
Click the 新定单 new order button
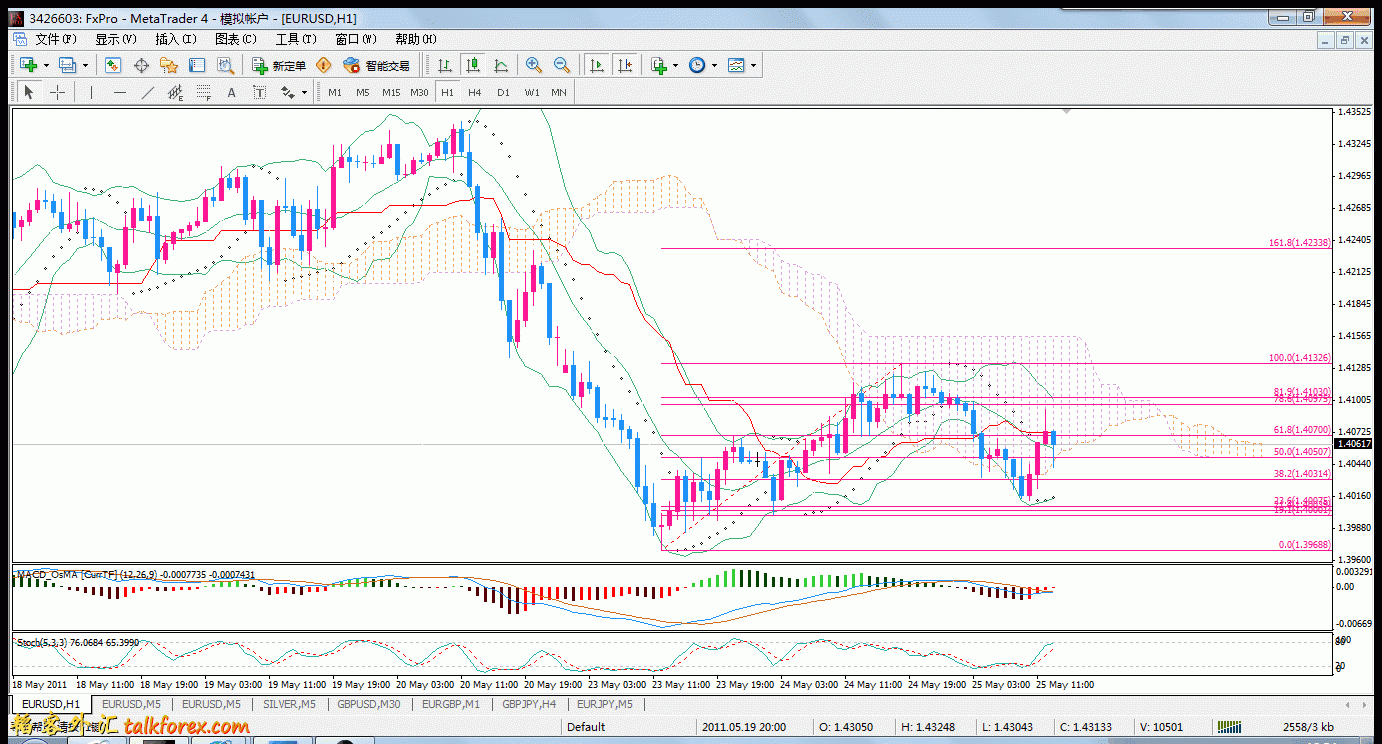(x=279, y=65)
